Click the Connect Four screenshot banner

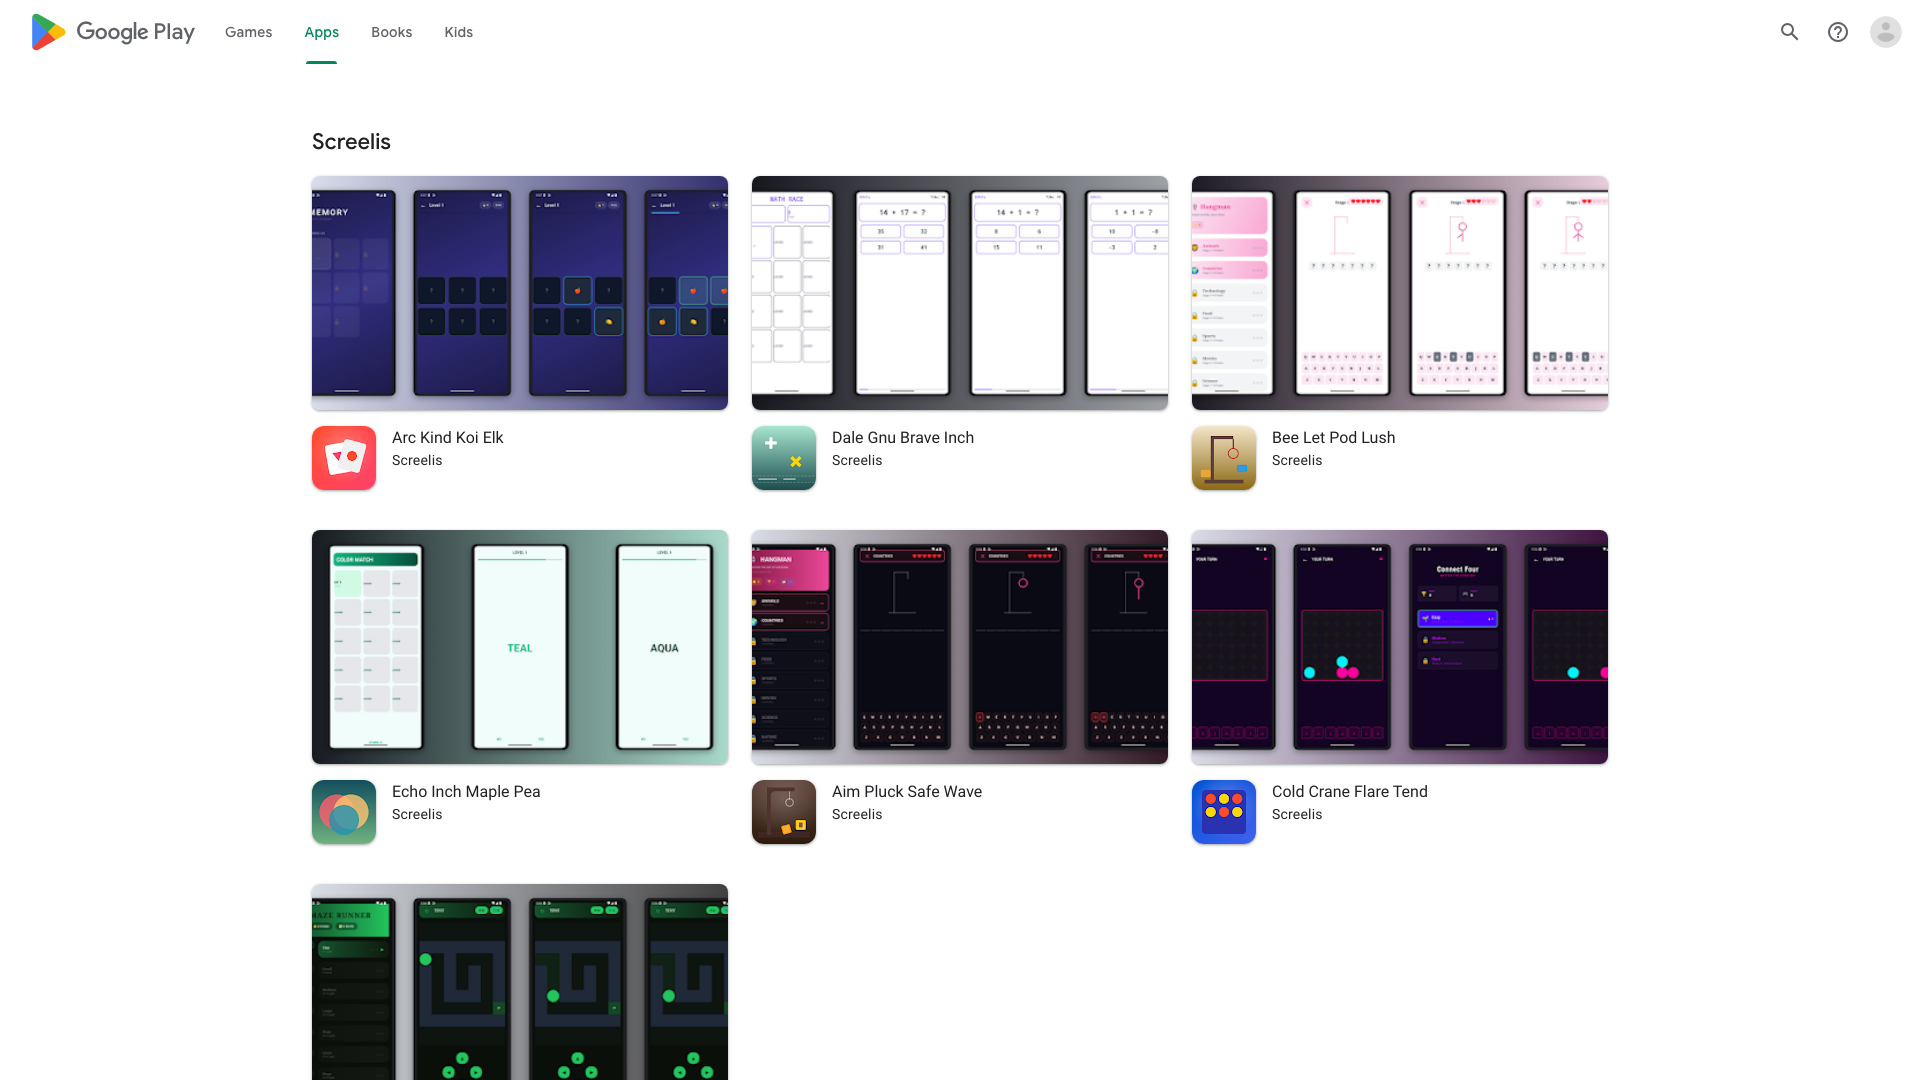click(x=1400, y=647)
